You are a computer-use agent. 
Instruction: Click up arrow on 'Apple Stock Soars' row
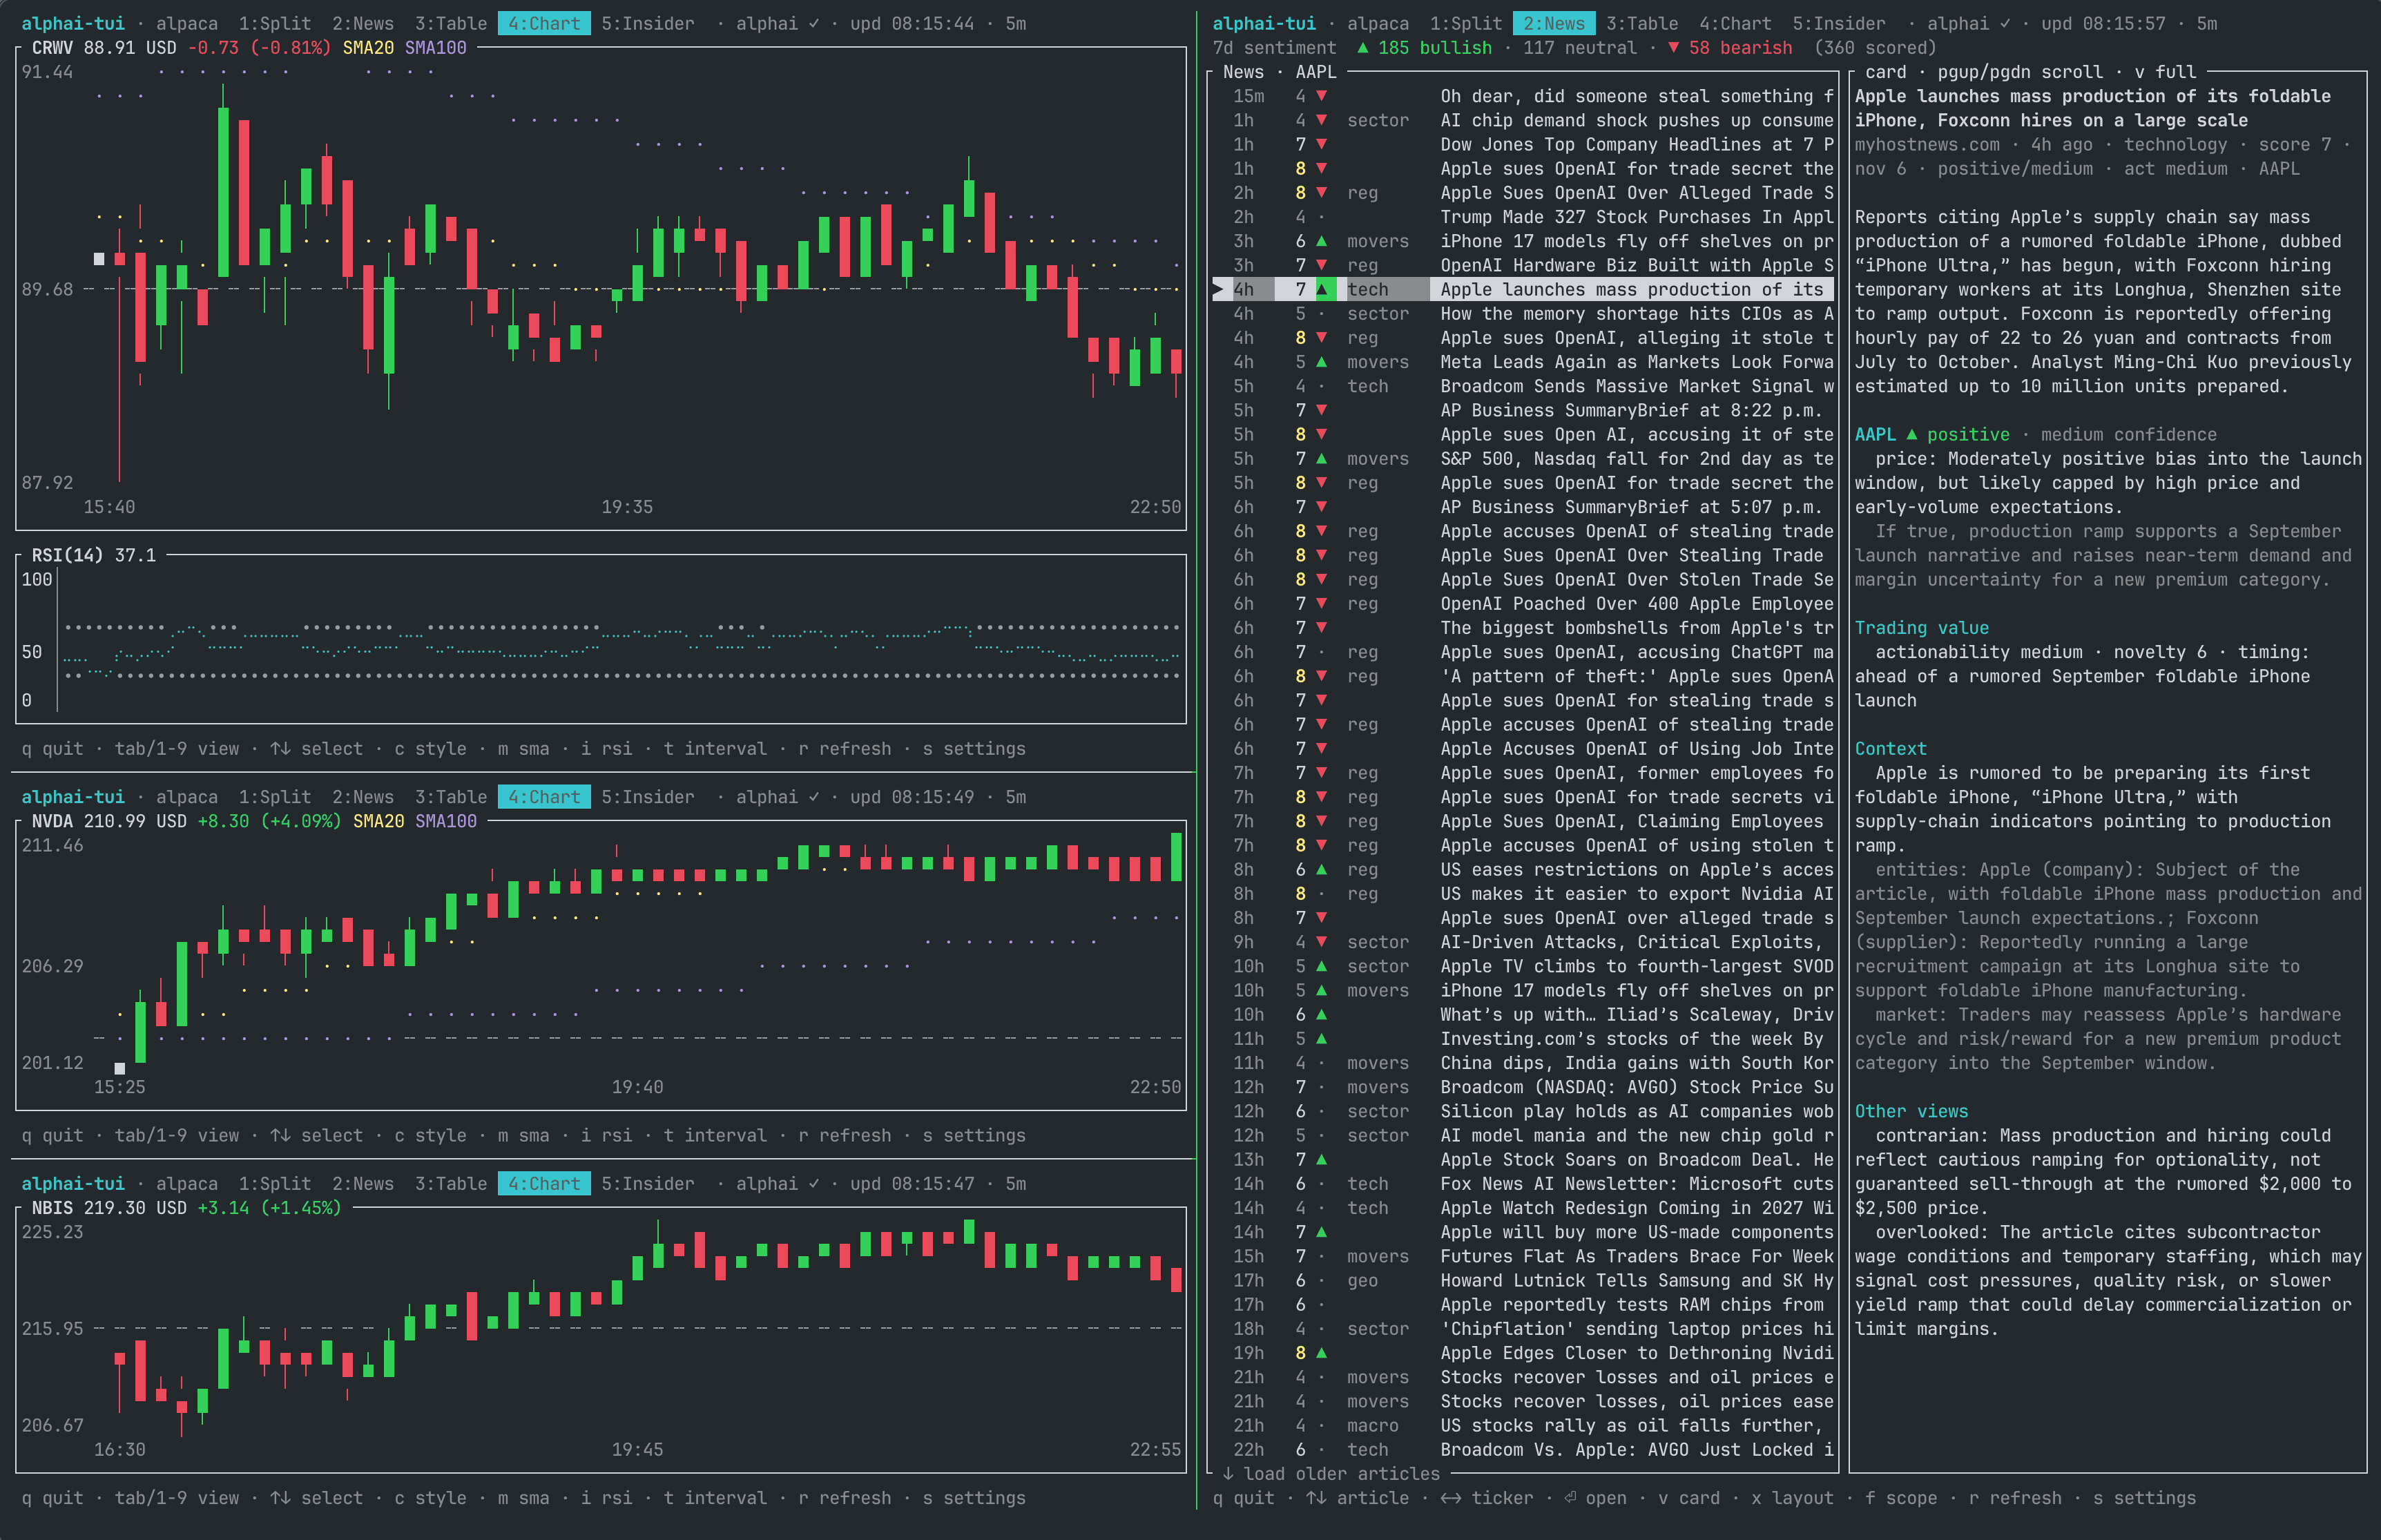pos(1321,1160)
